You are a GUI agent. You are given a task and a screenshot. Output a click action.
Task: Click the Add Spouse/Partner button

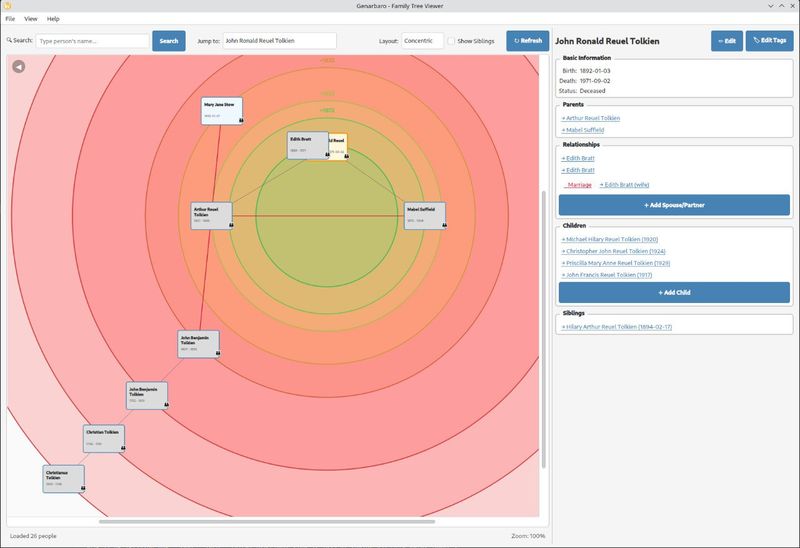click(x=674, y=204)
